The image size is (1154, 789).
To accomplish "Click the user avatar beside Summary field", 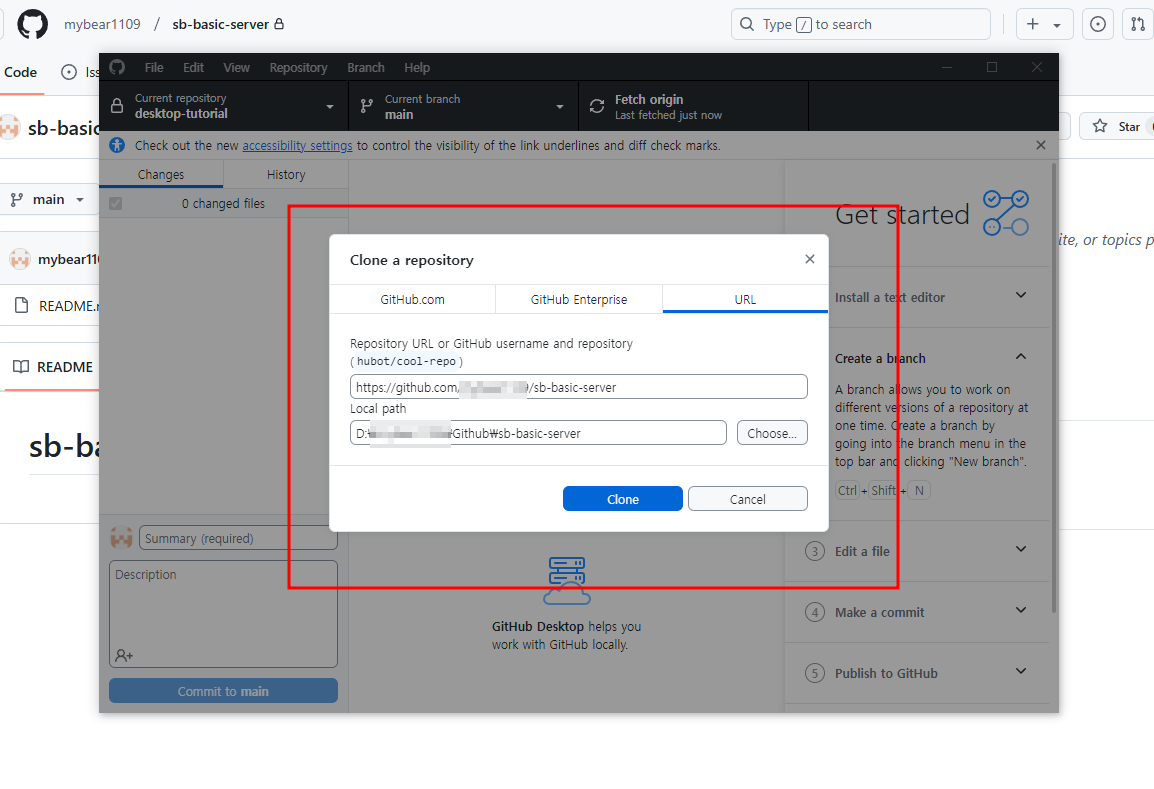I will 121,538.
